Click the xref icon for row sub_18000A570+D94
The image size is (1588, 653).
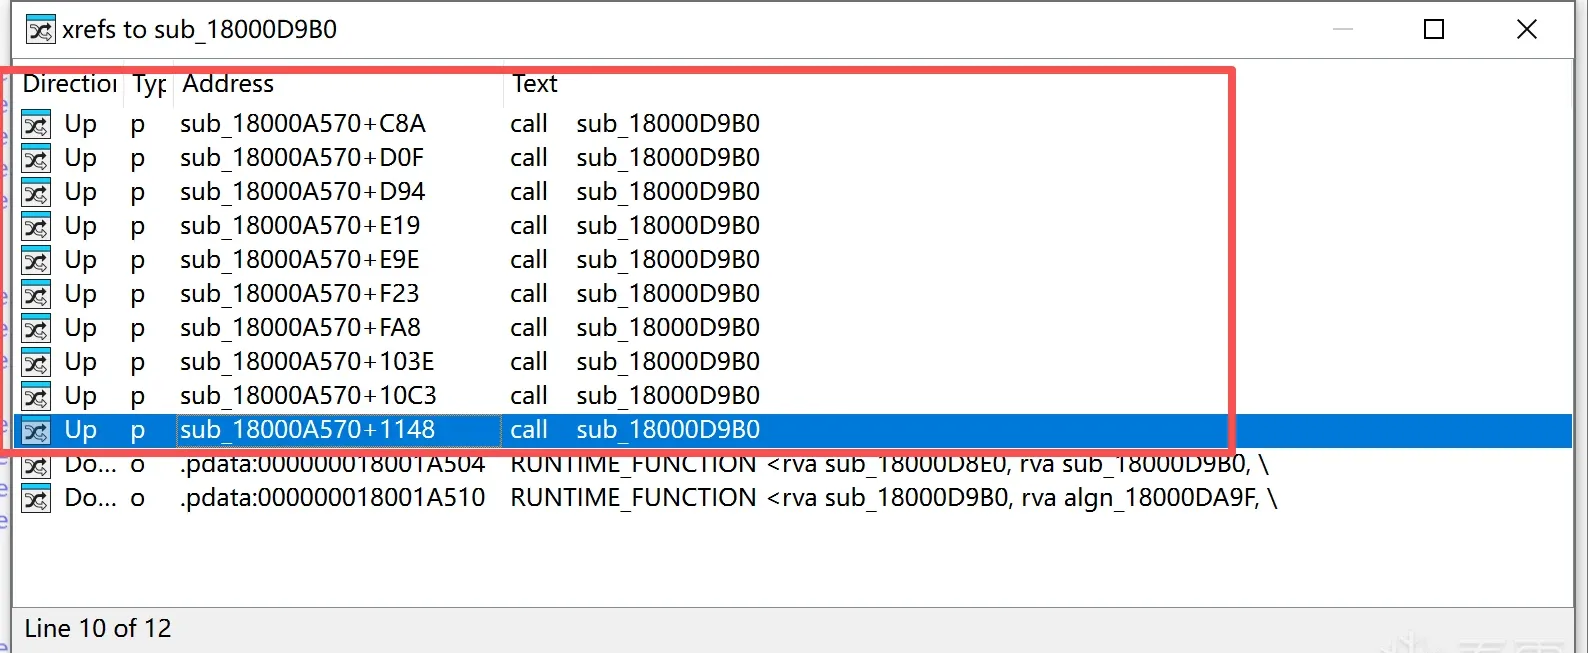[x=36, y=193]
